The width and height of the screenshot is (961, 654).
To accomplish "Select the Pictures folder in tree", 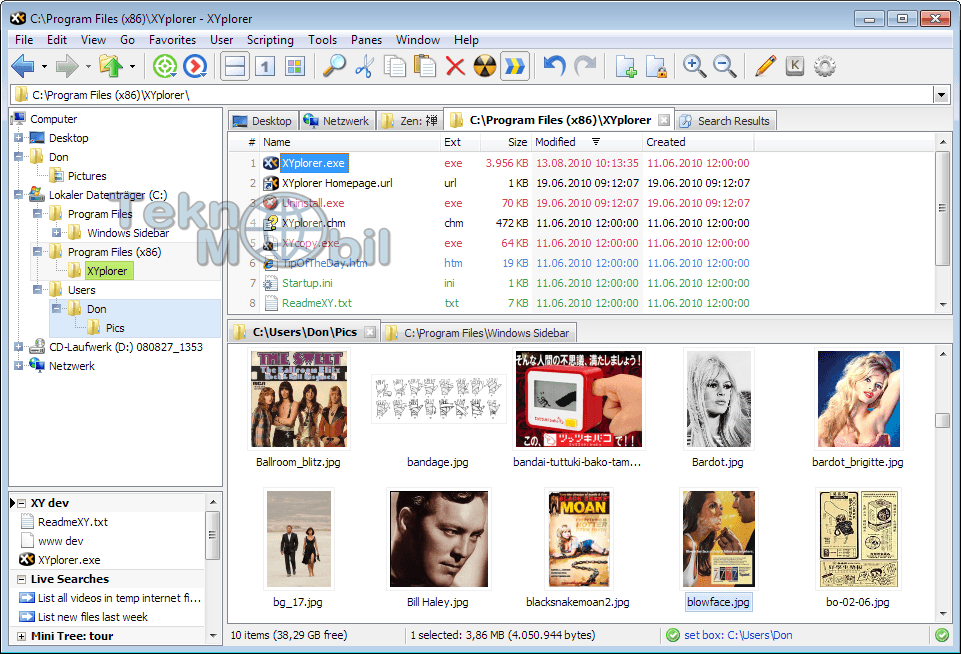I will 86,176.
